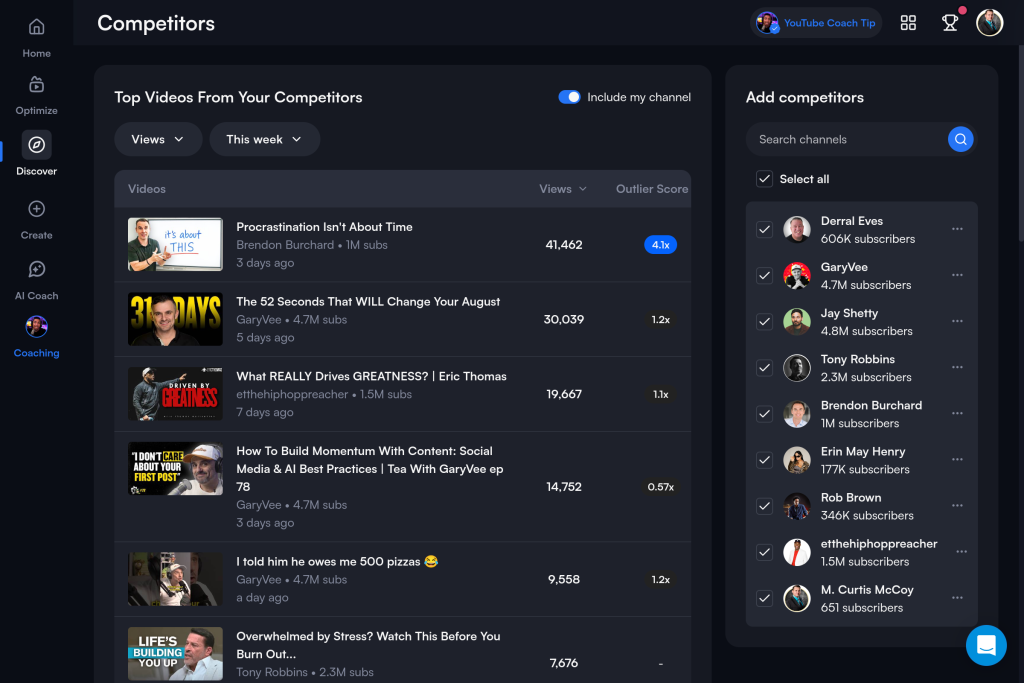Select the Discover compass icon

[37, 144]
